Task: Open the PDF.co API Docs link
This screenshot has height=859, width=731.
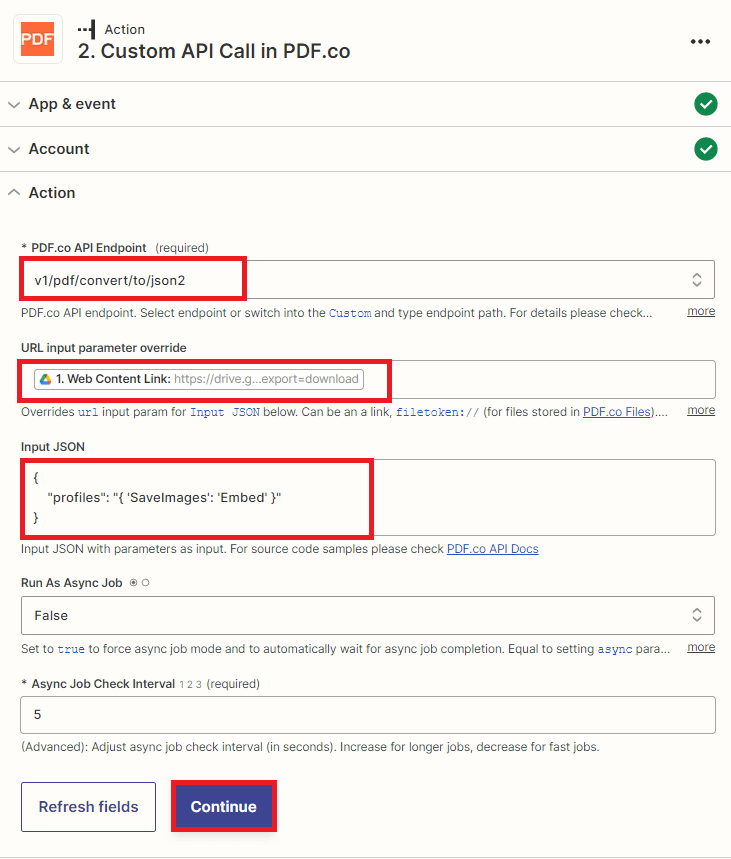Action: (492, 549)
